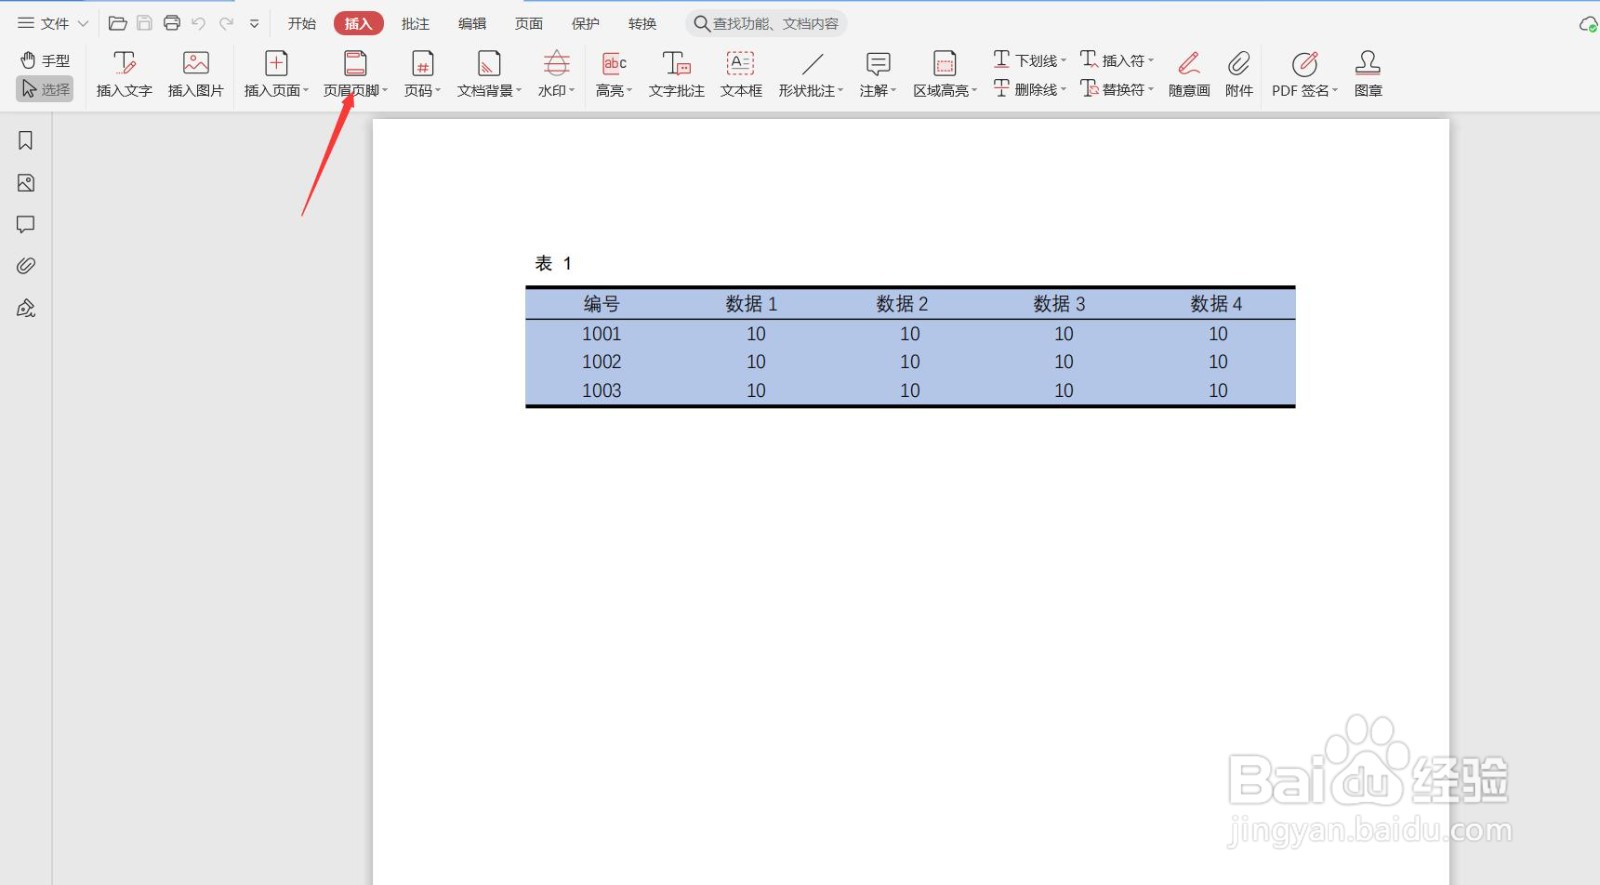Switch to the Edit (编辑) tab
The height and width of the screenshot is (885, 1600).
(472, 23)
